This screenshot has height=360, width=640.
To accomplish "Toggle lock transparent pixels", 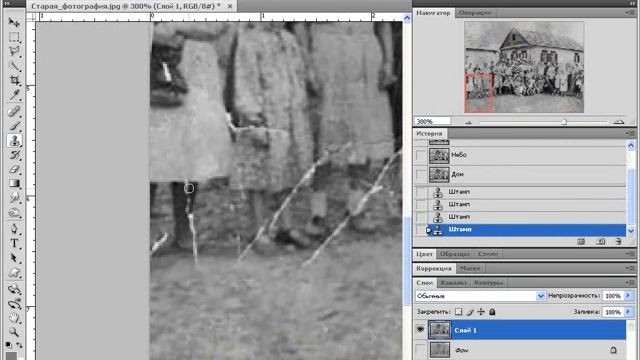I will (x=458, y=312).
